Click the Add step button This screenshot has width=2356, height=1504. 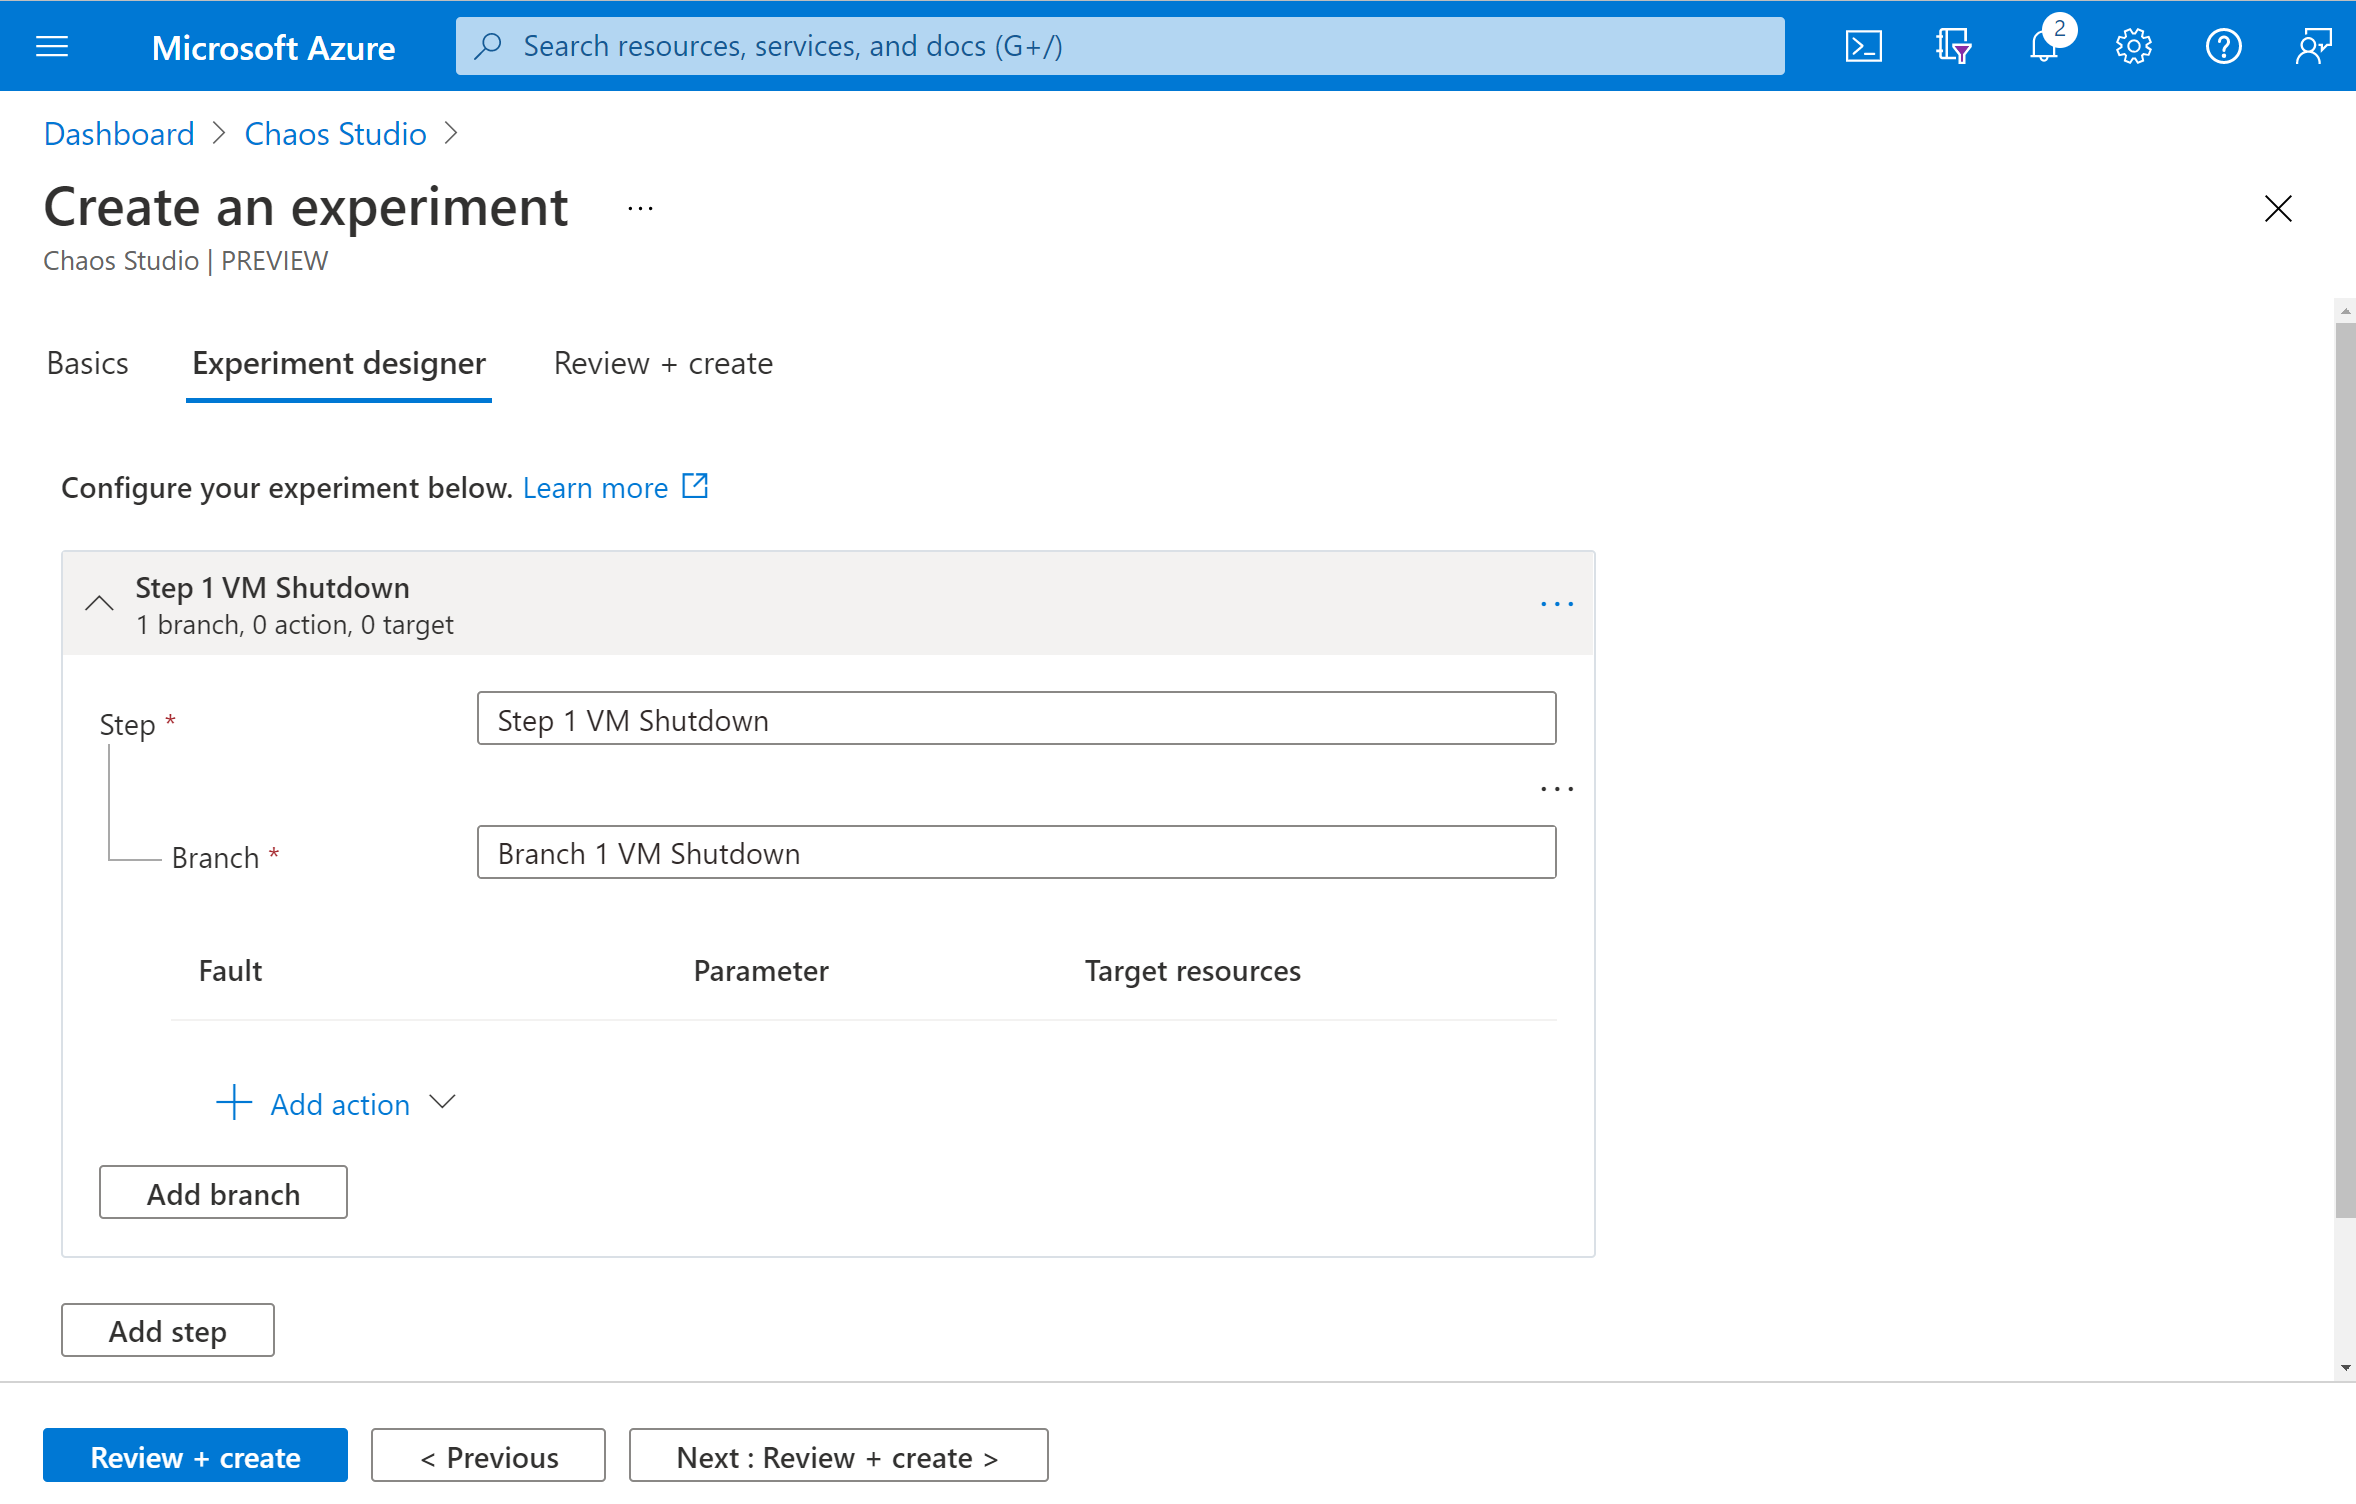[168, 1331]
